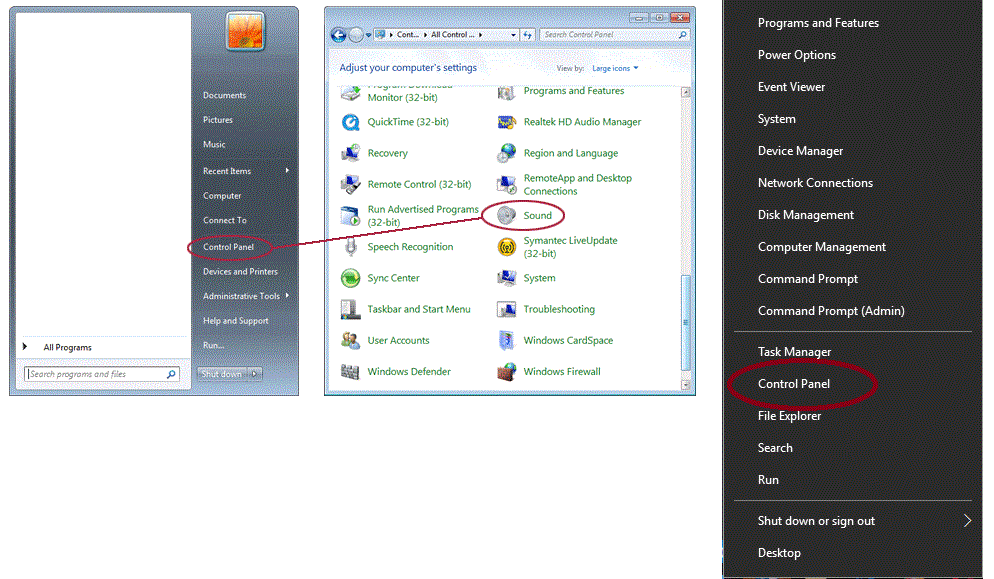994x579 pixels.
Task: Choose Network Connections in the dark menu
Action: click(x=815, y=183)
